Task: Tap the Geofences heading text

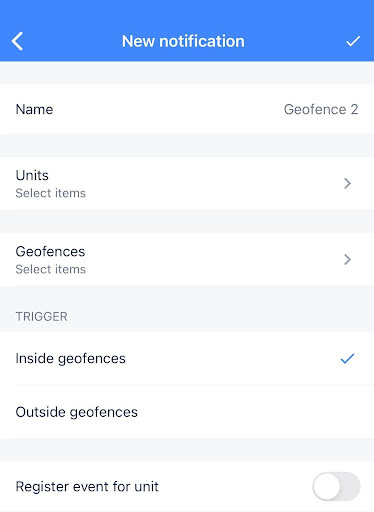Action: [50, 251]
